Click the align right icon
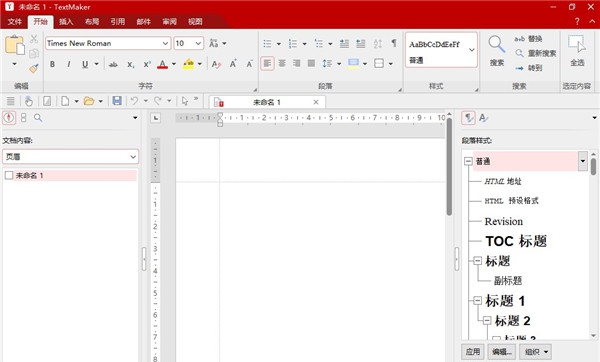This screenshot has width=600, height=362. [297, 63]
